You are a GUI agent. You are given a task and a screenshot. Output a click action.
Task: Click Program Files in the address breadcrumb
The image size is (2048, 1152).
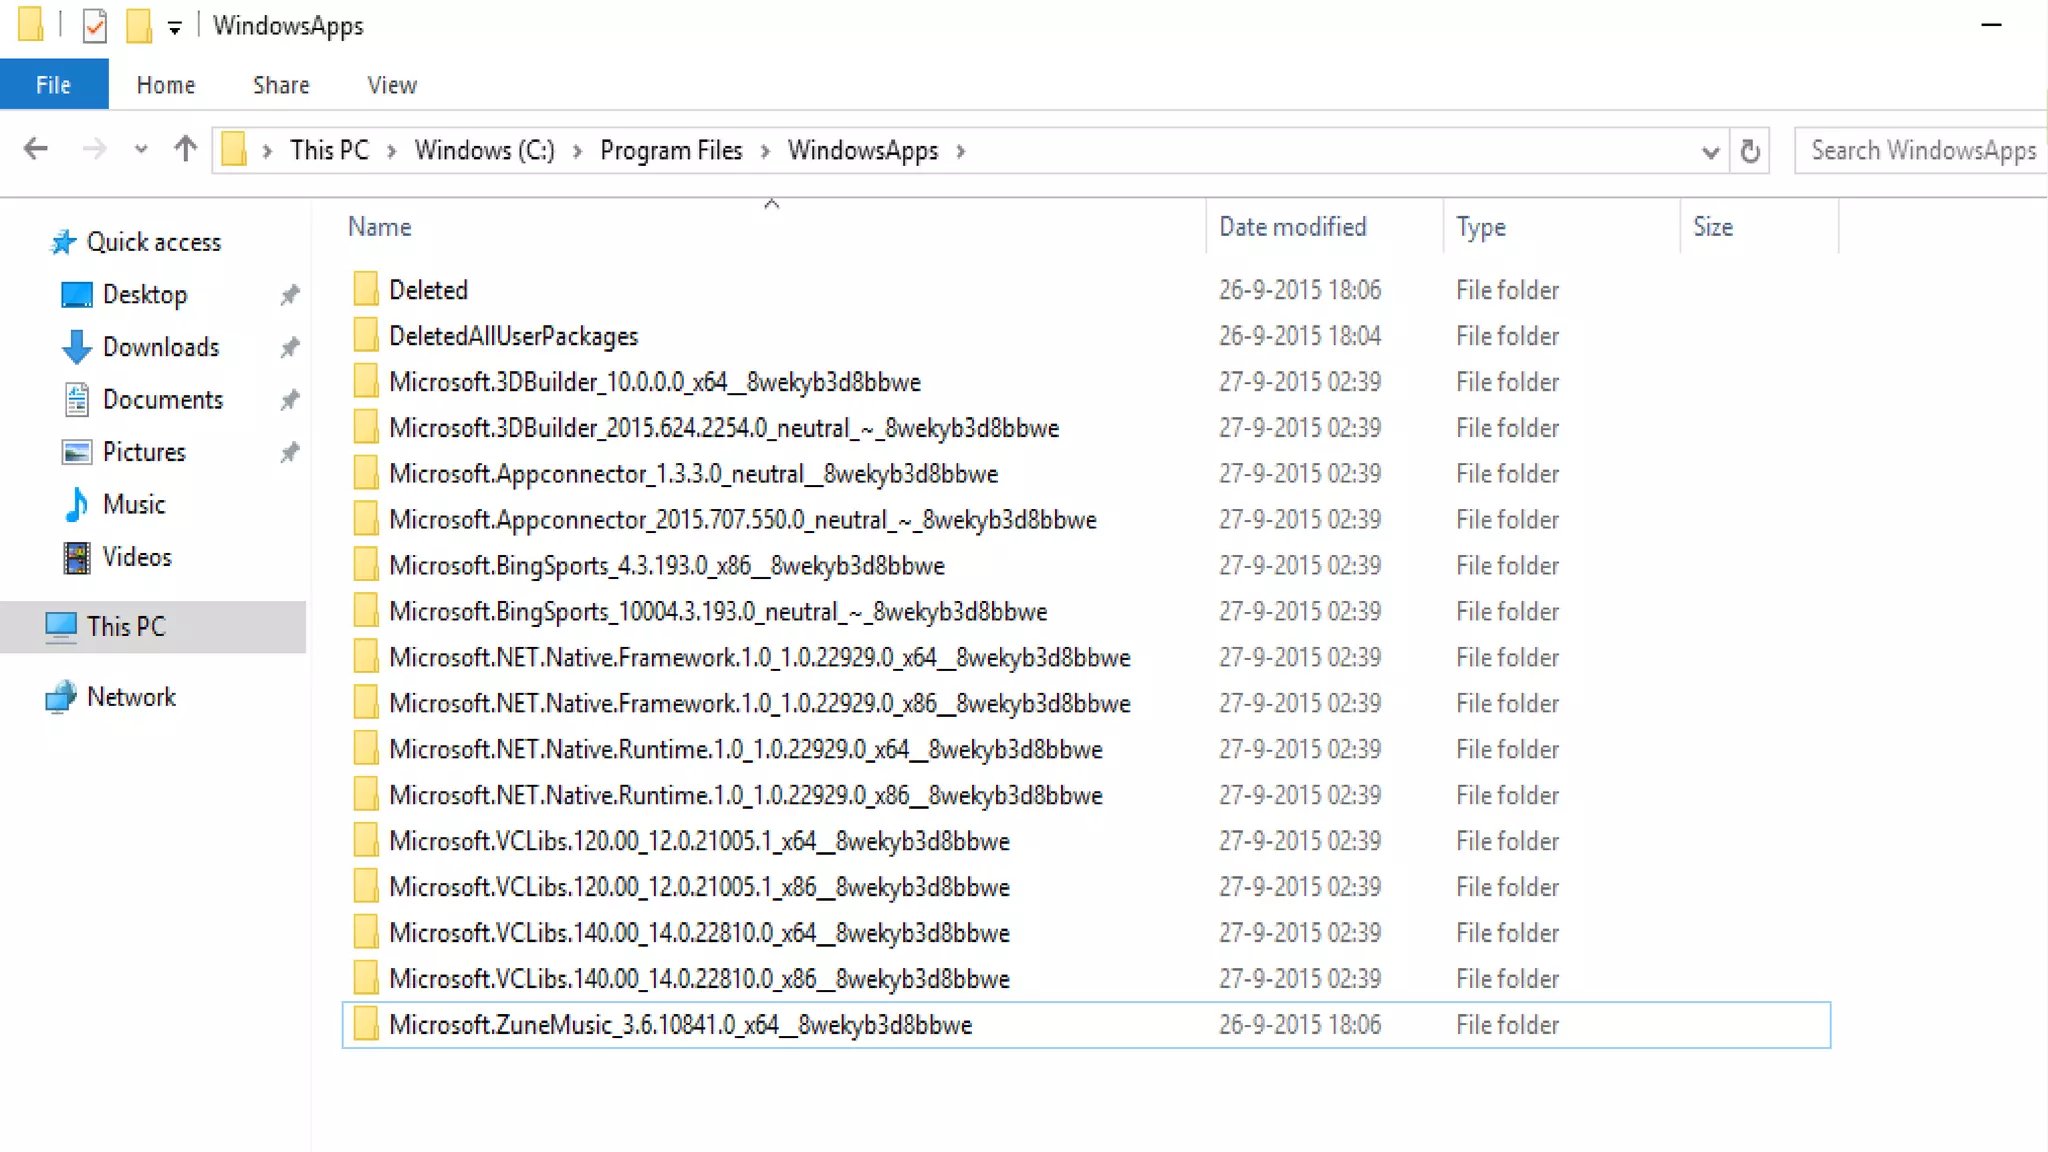pyautogui.click(x=671, y=150)
